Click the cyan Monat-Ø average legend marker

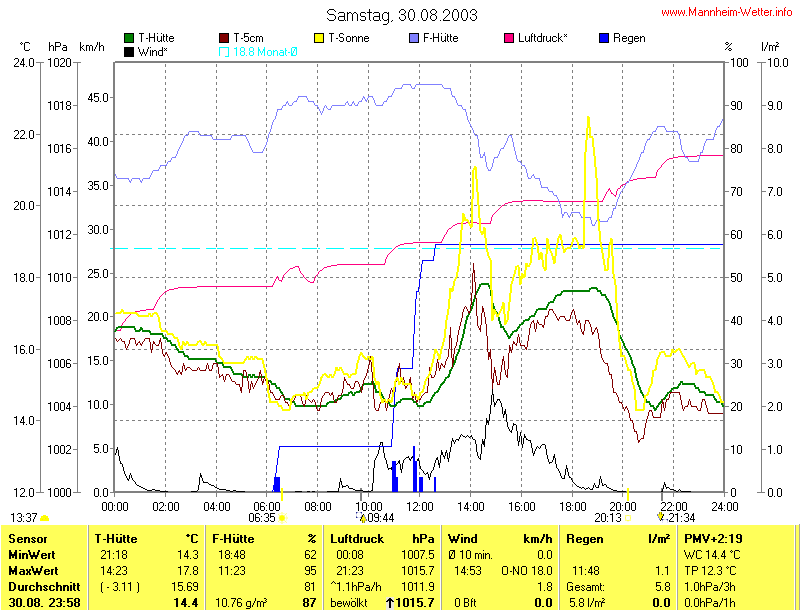pyautogui.click(x=224, y=51)
